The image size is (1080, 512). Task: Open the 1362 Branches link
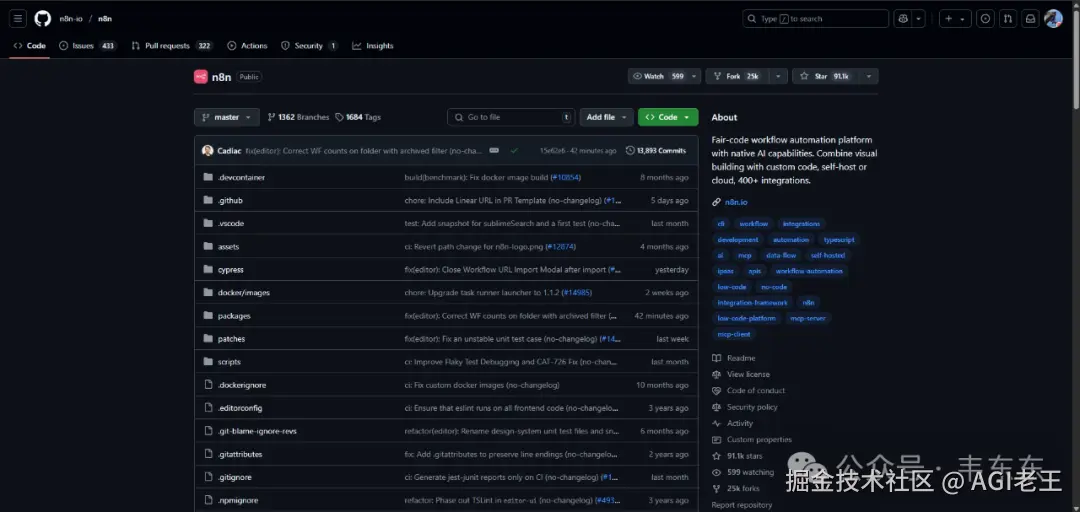point(298,117)
